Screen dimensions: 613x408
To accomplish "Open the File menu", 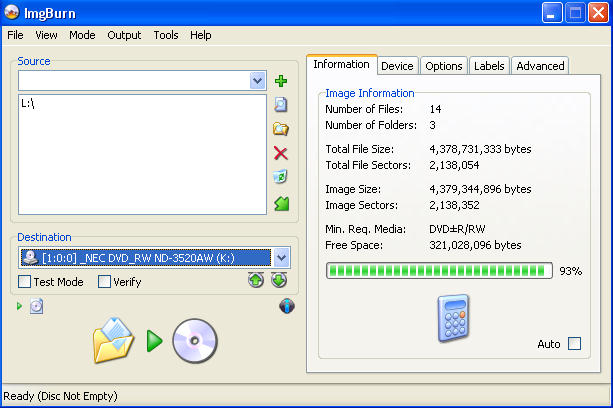I will tap(15, 35).
